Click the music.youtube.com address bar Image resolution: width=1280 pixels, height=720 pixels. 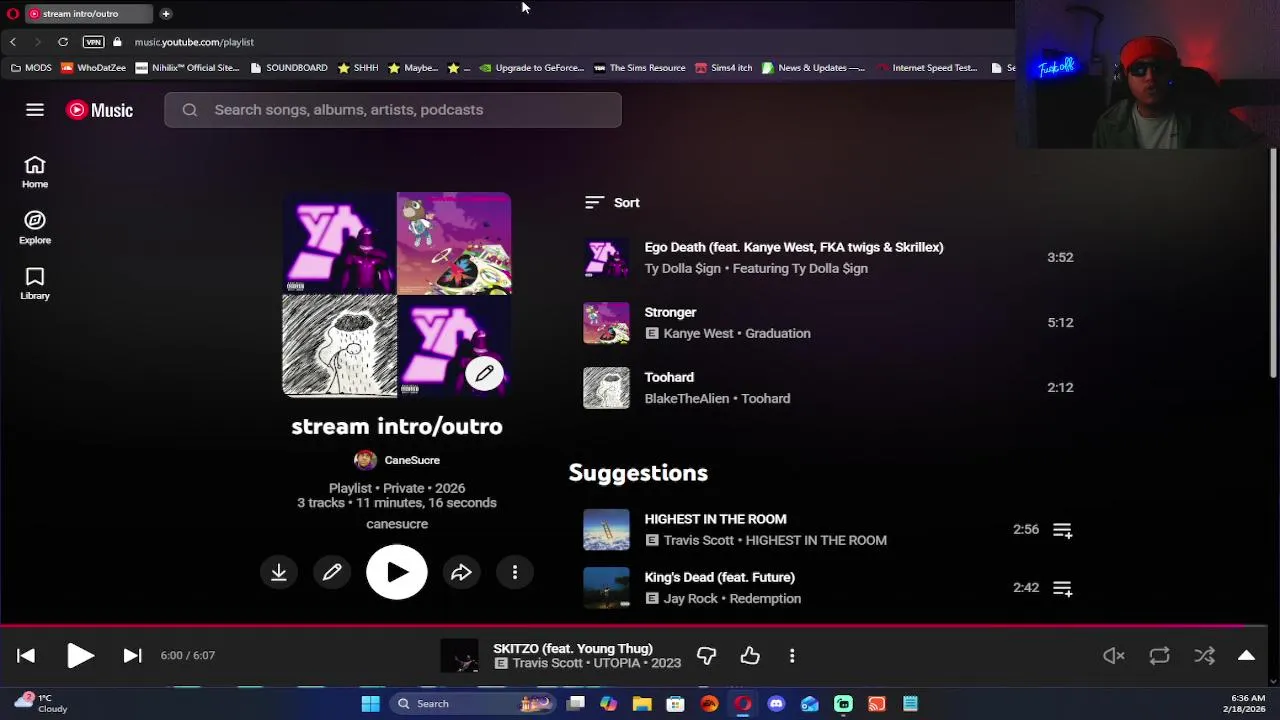click(x=194, y=42)
